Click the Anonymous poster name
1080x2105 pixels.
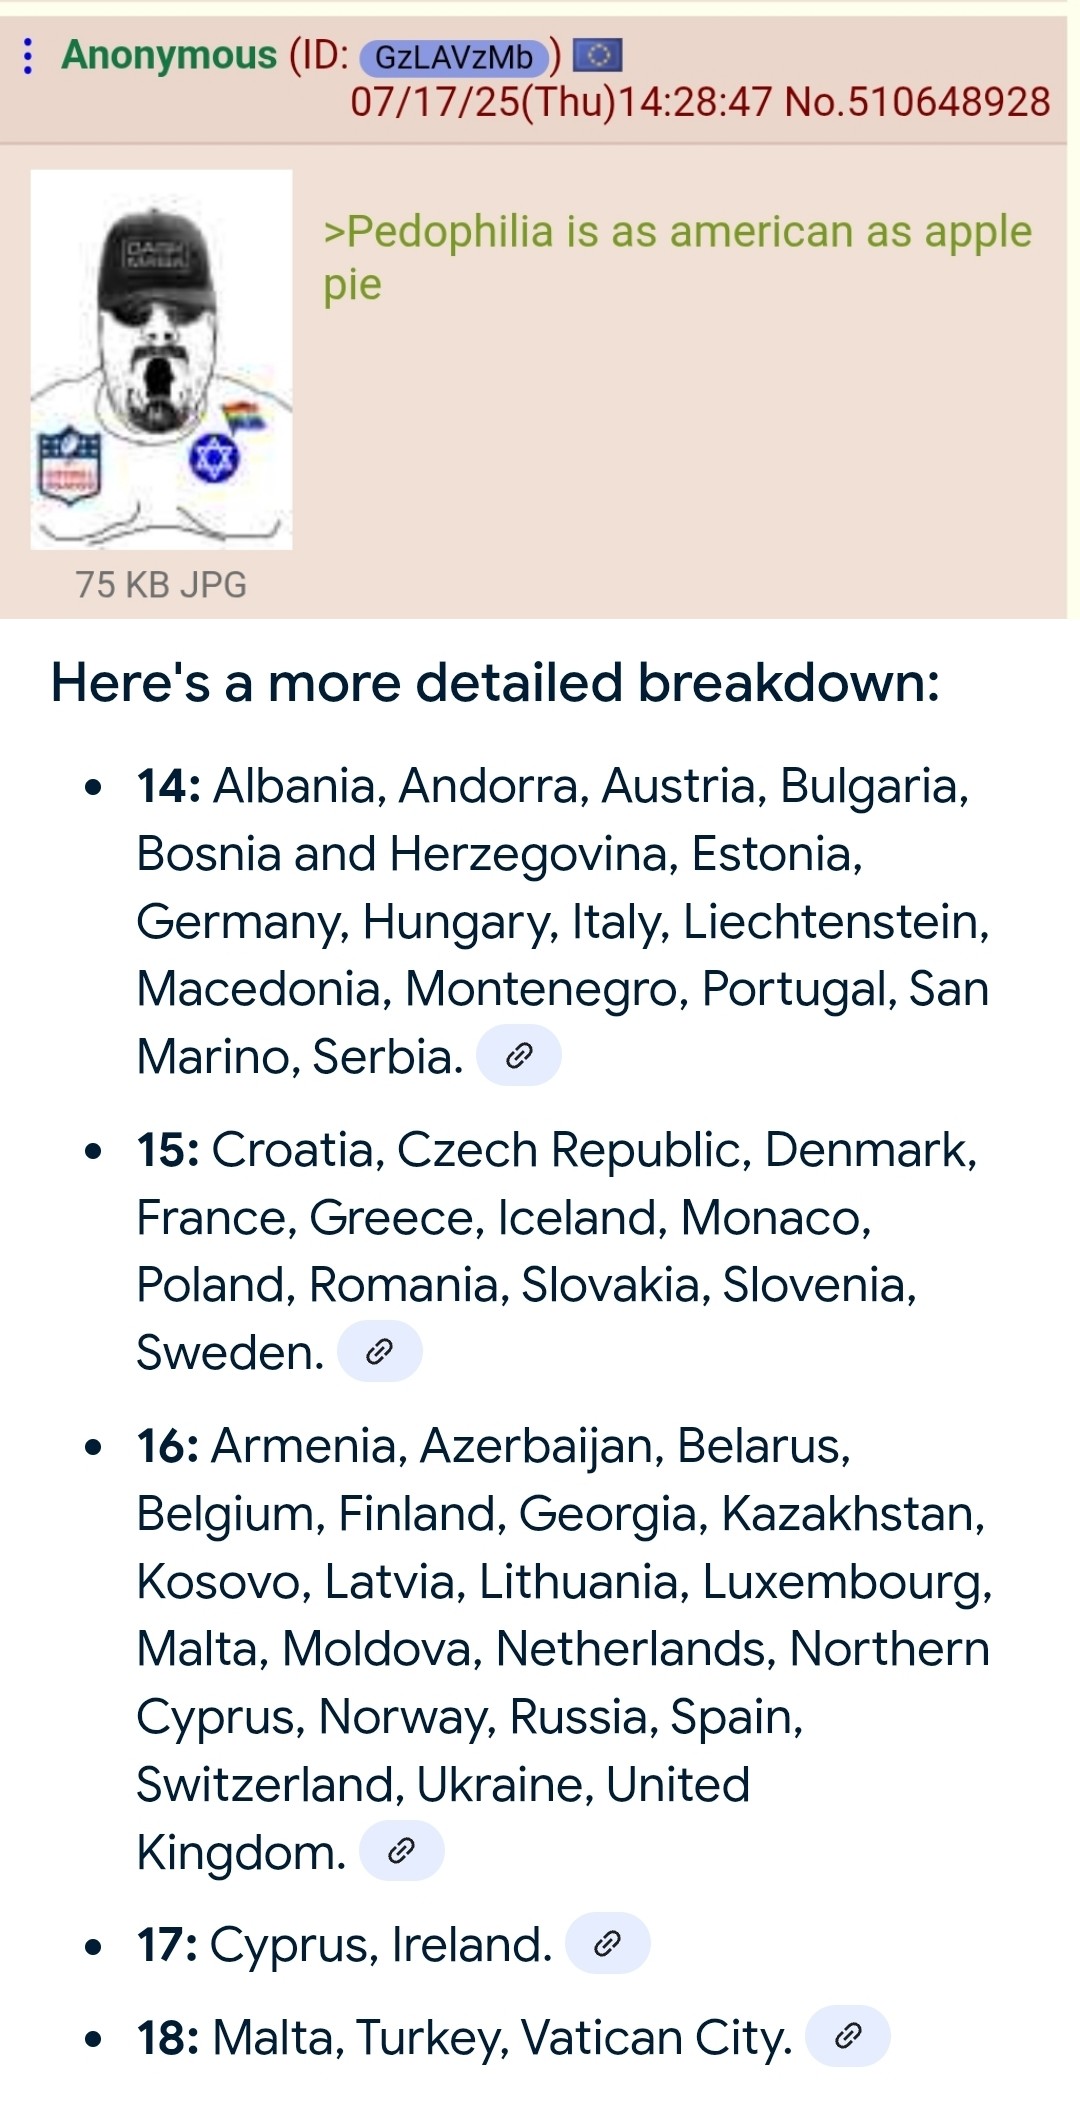[169, 55]
